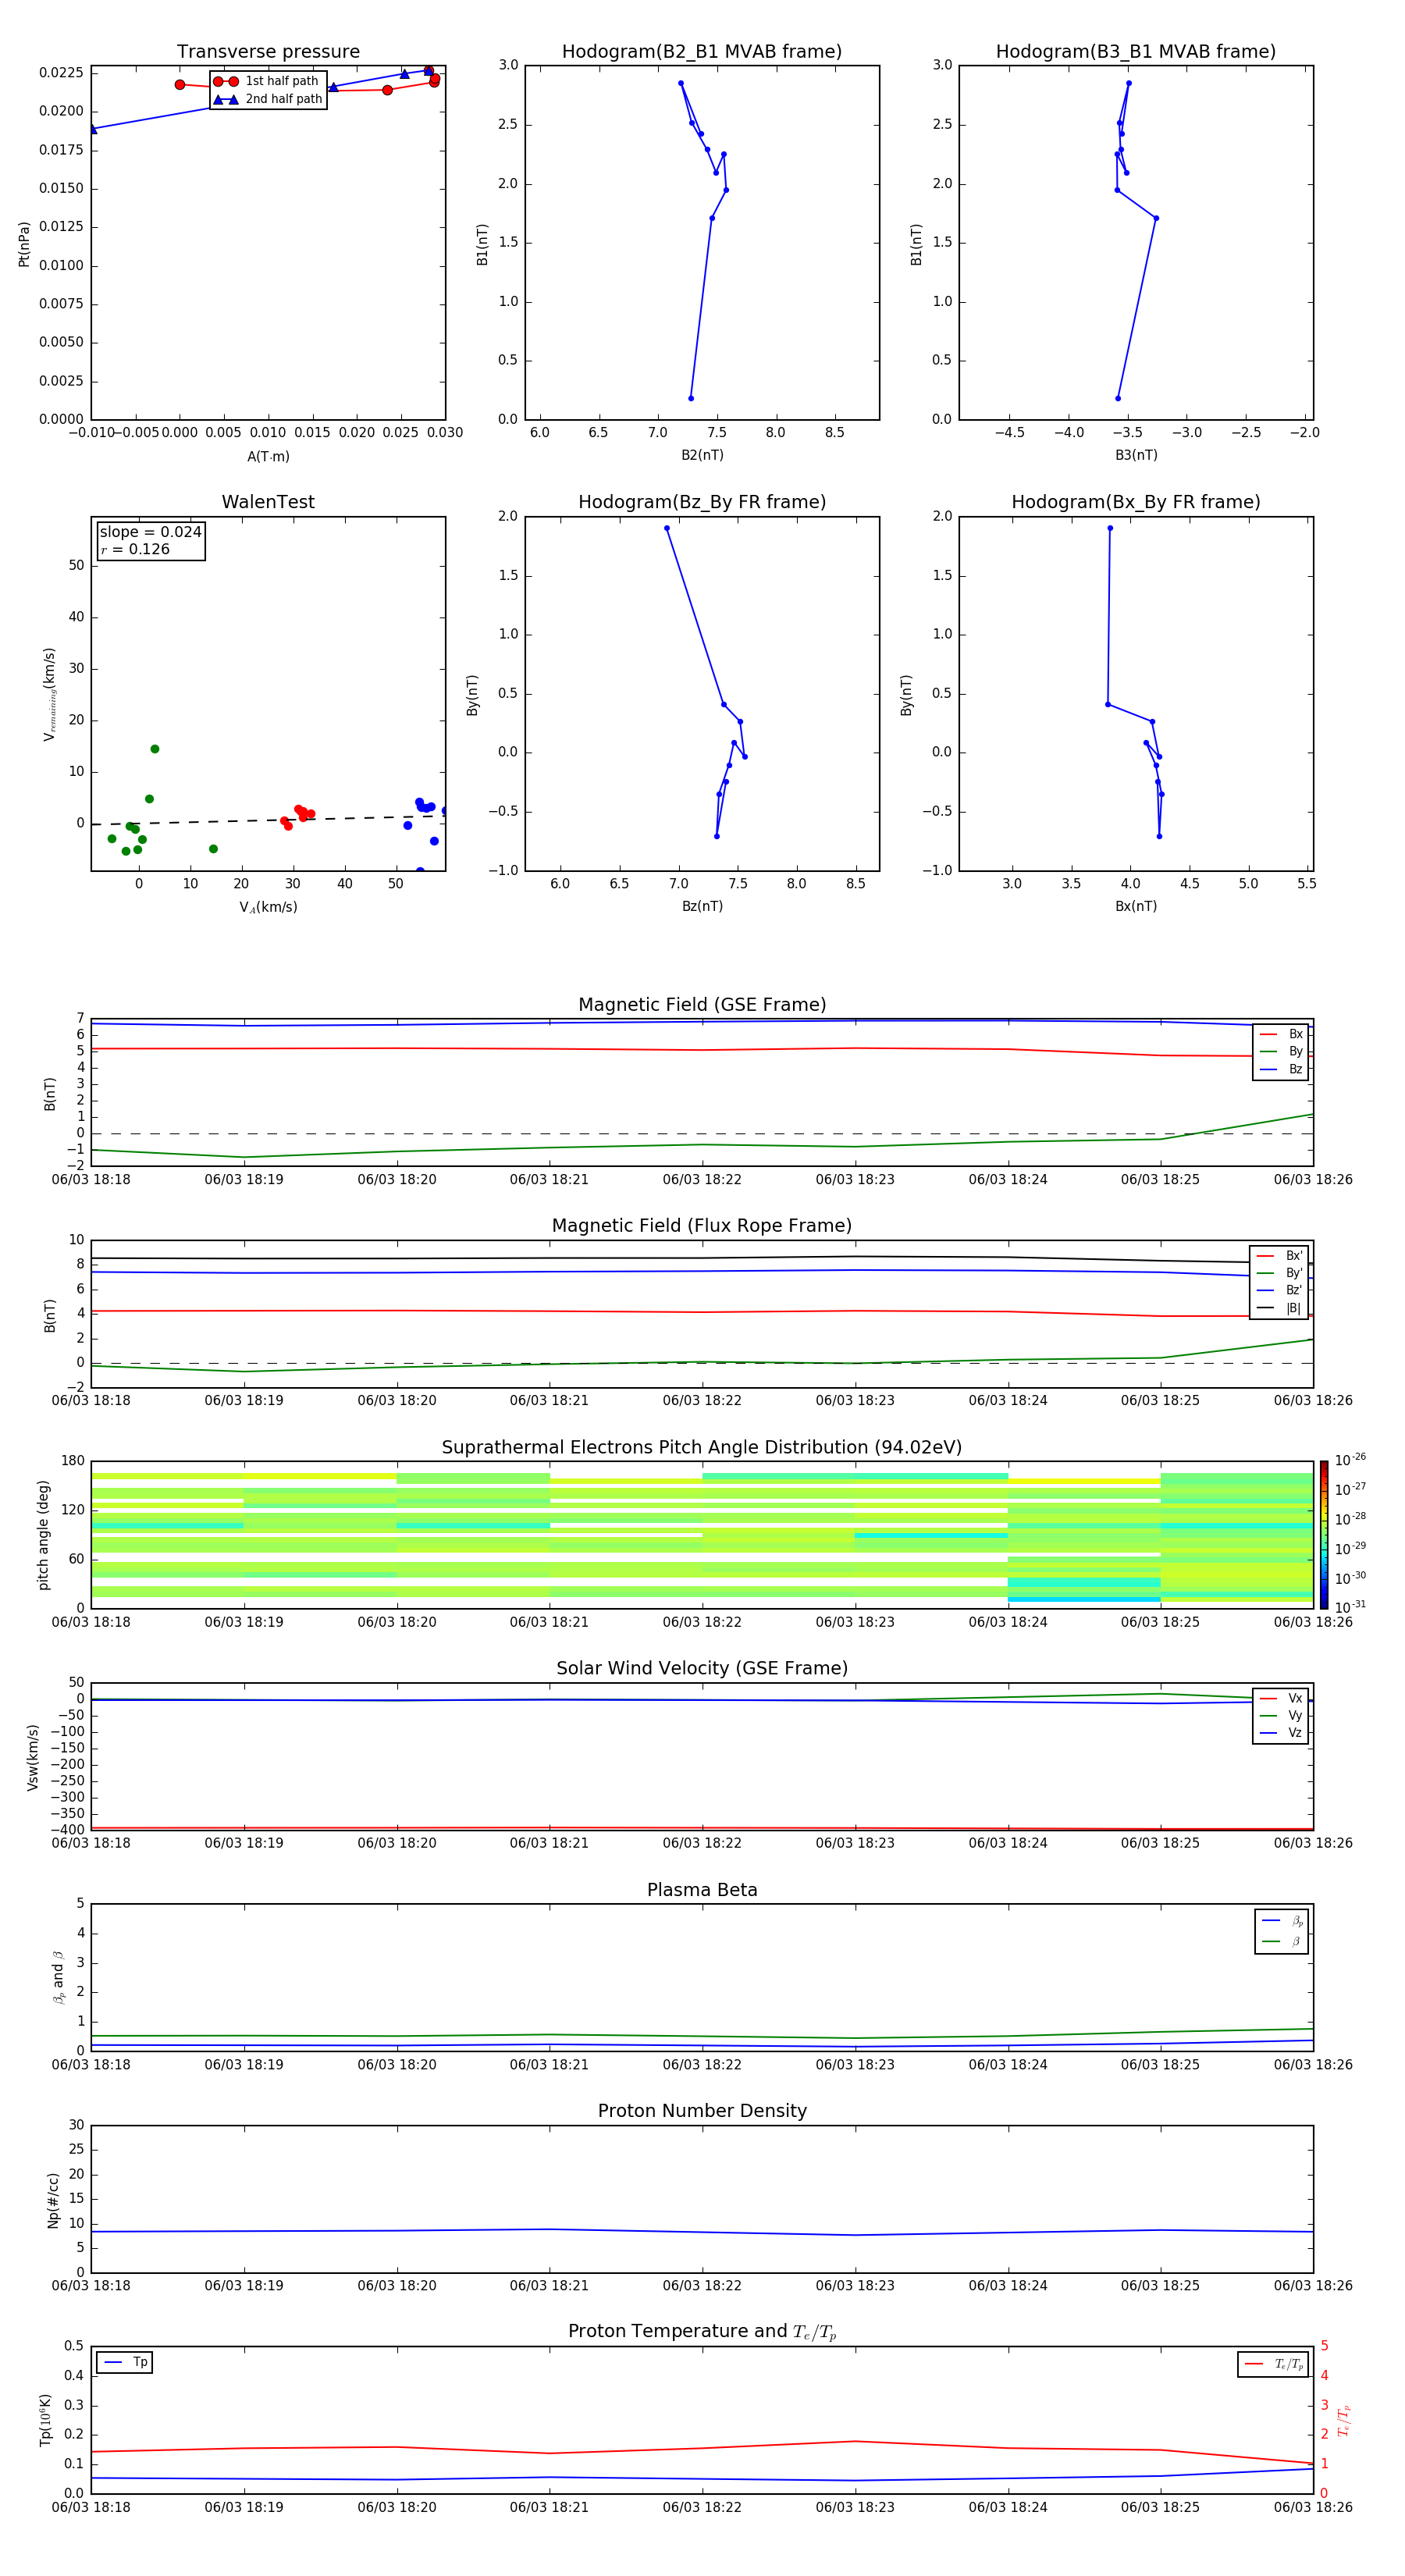Click the "Hodogram(Bz_By FR frame)" title

click(x=702, y=502)
